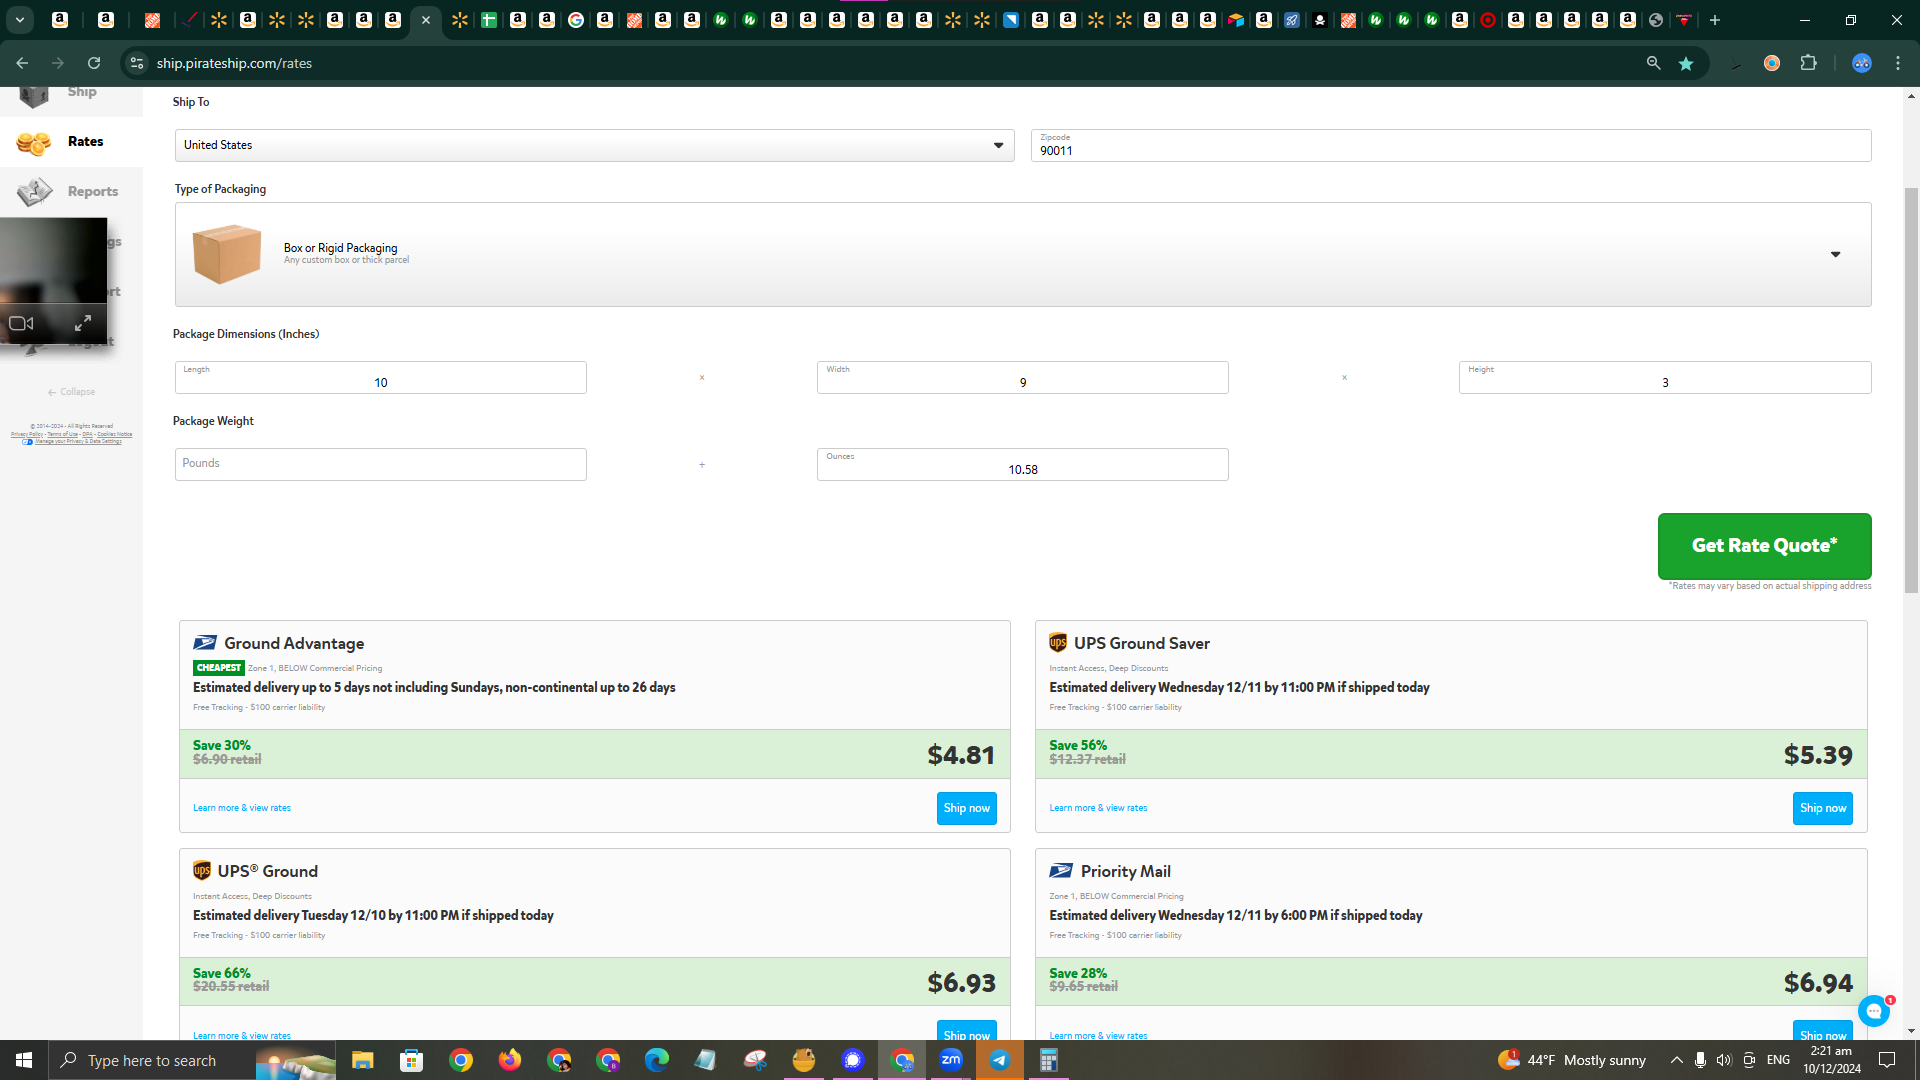Click the $4.81 Ground Advantage price
The image size is (1920, 1080).
(961, 755)
